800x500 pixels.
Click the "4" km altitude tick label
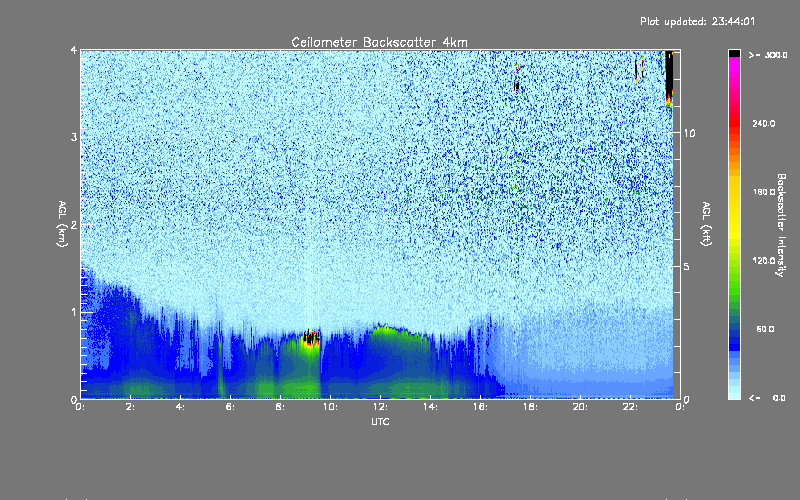[x=74, y=50]
